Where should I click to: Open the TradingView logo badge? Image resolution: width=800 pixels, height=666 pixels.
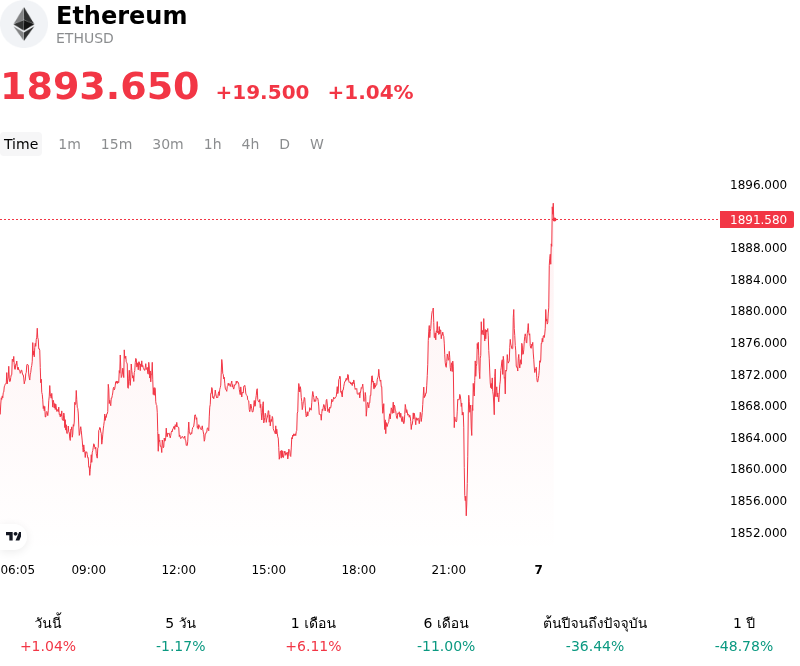[x=14, y=536]
